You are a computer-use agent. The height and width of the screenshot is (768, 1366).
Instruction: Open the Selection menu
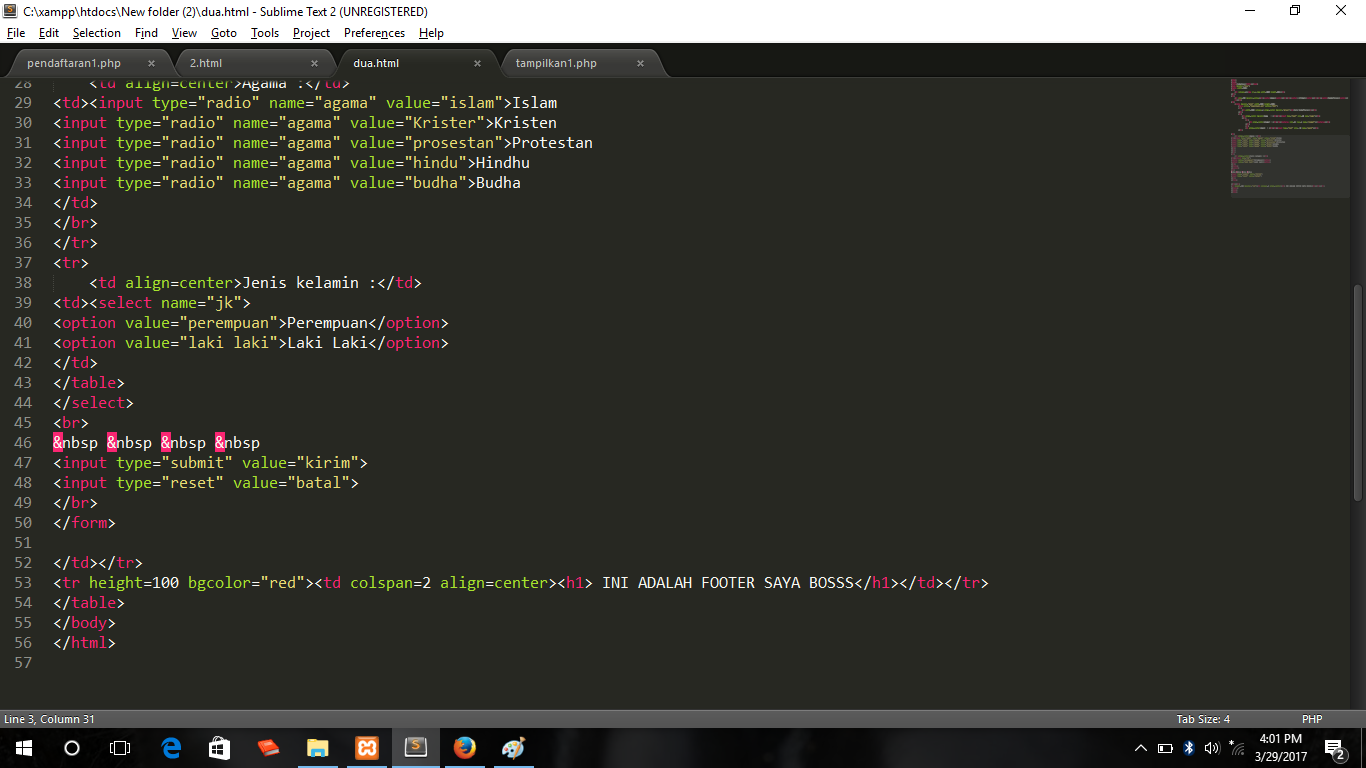96,33
